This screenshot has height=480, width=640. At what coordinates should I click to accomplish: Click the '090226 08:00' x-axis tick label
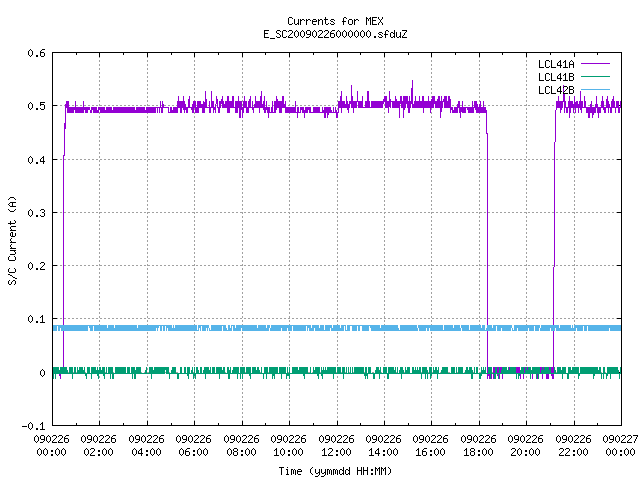241,446
